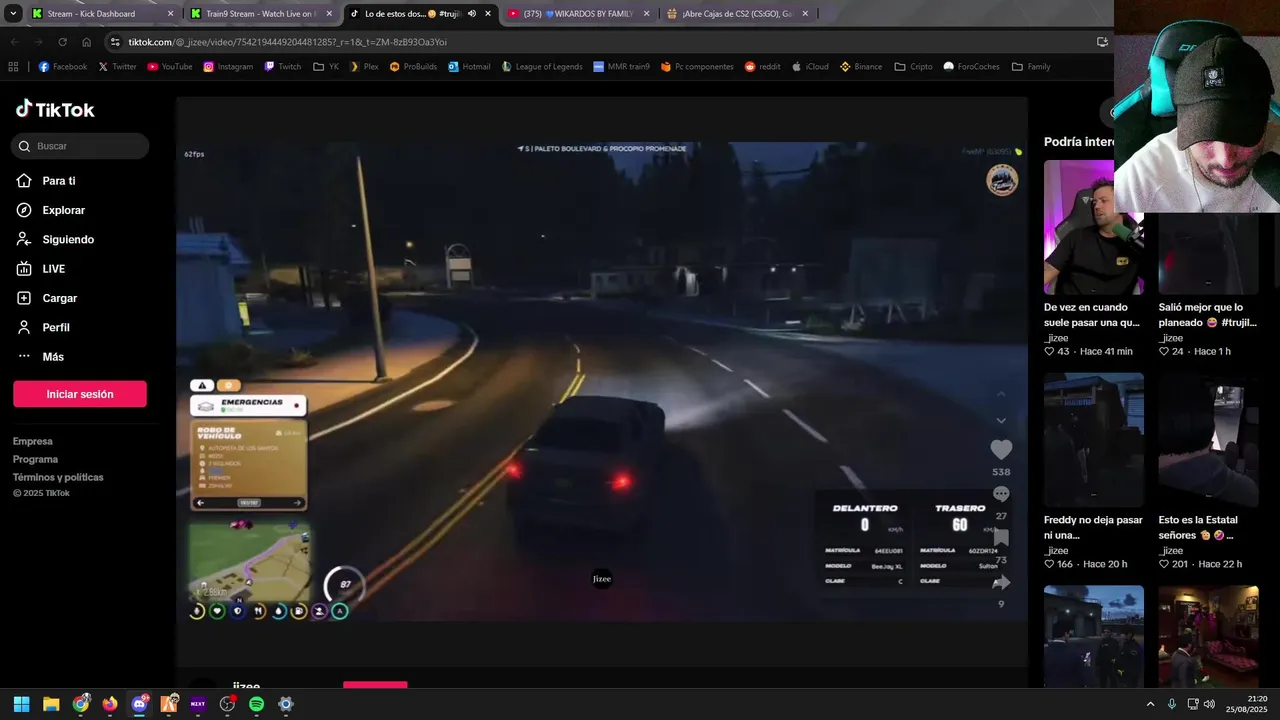Open the volume control in tray
This screenshot has height=720, width=1280.
coord(1209,704)
